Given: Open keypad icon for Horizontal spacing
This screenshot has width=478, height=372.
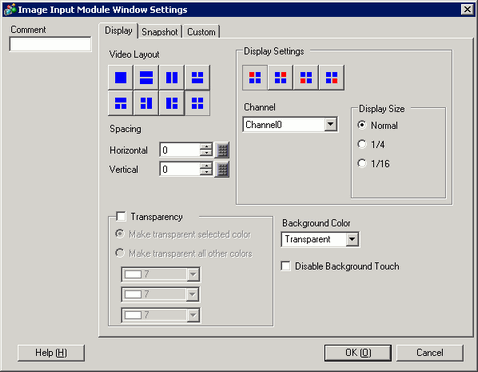Looking at the screenshot, I should pos(222,150).
